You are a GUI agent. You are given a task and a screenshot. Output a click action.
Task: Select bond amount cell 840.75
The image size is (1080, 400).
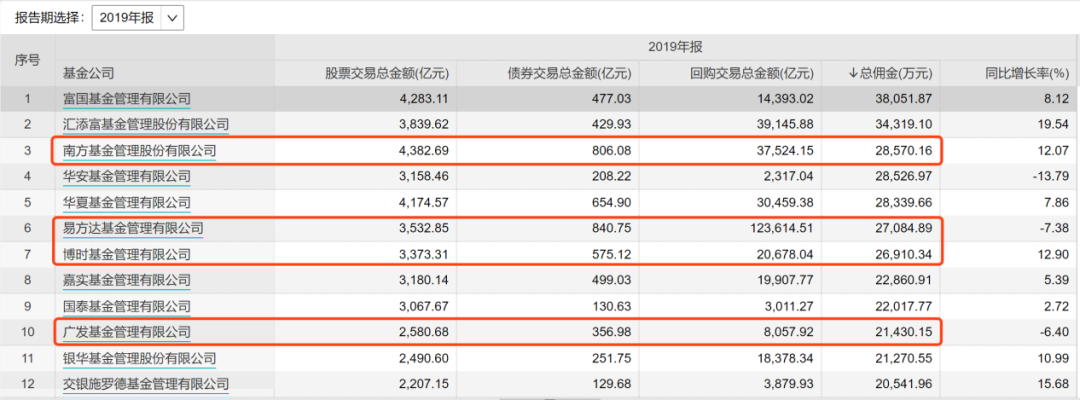pos(613,229)
